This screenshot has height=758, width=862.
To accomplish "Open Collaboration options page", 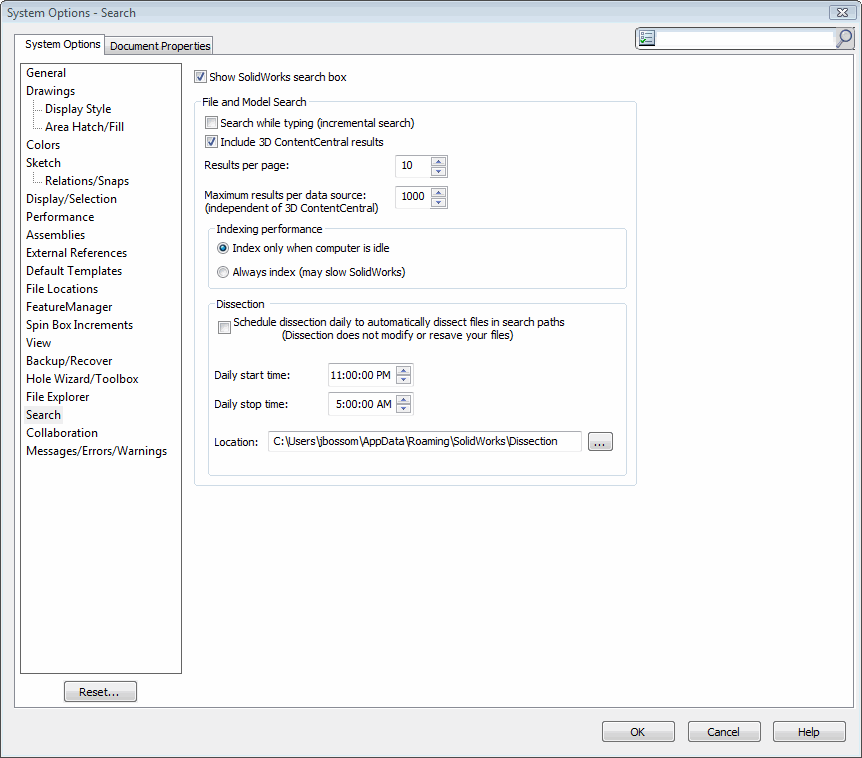I will [62, 433].
